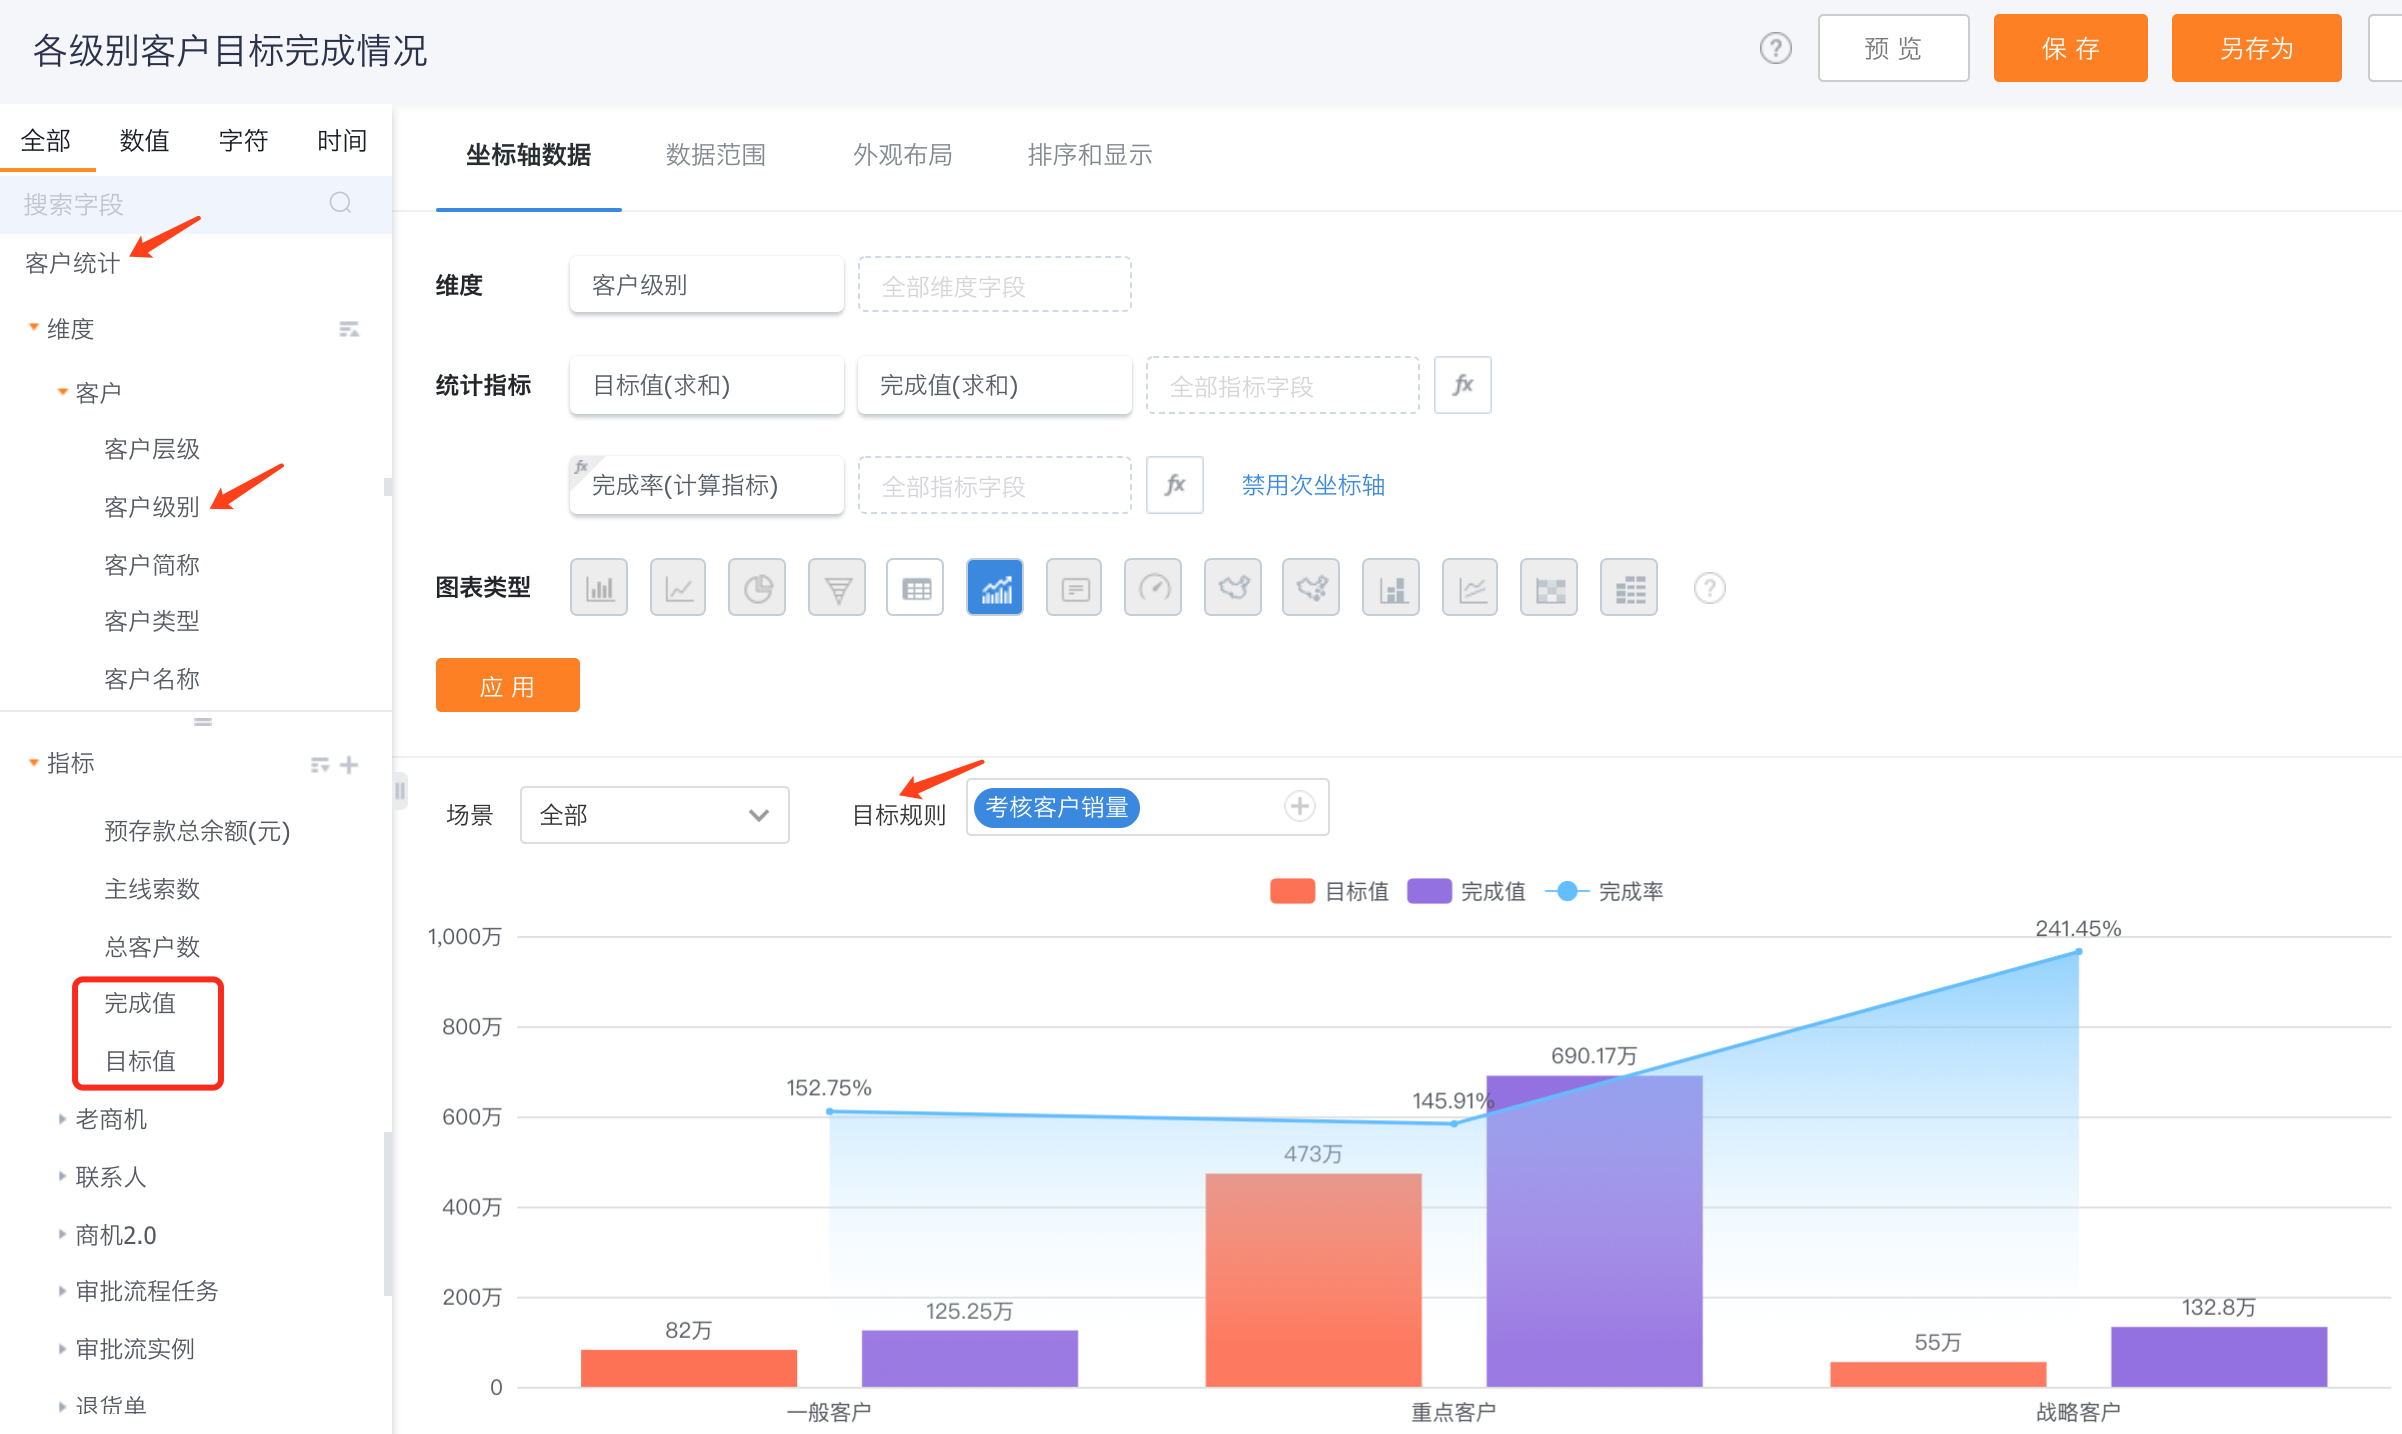2402x1434 pixels.
Task: Open the 场景 dropdown showing 全部
Action: 654,815
